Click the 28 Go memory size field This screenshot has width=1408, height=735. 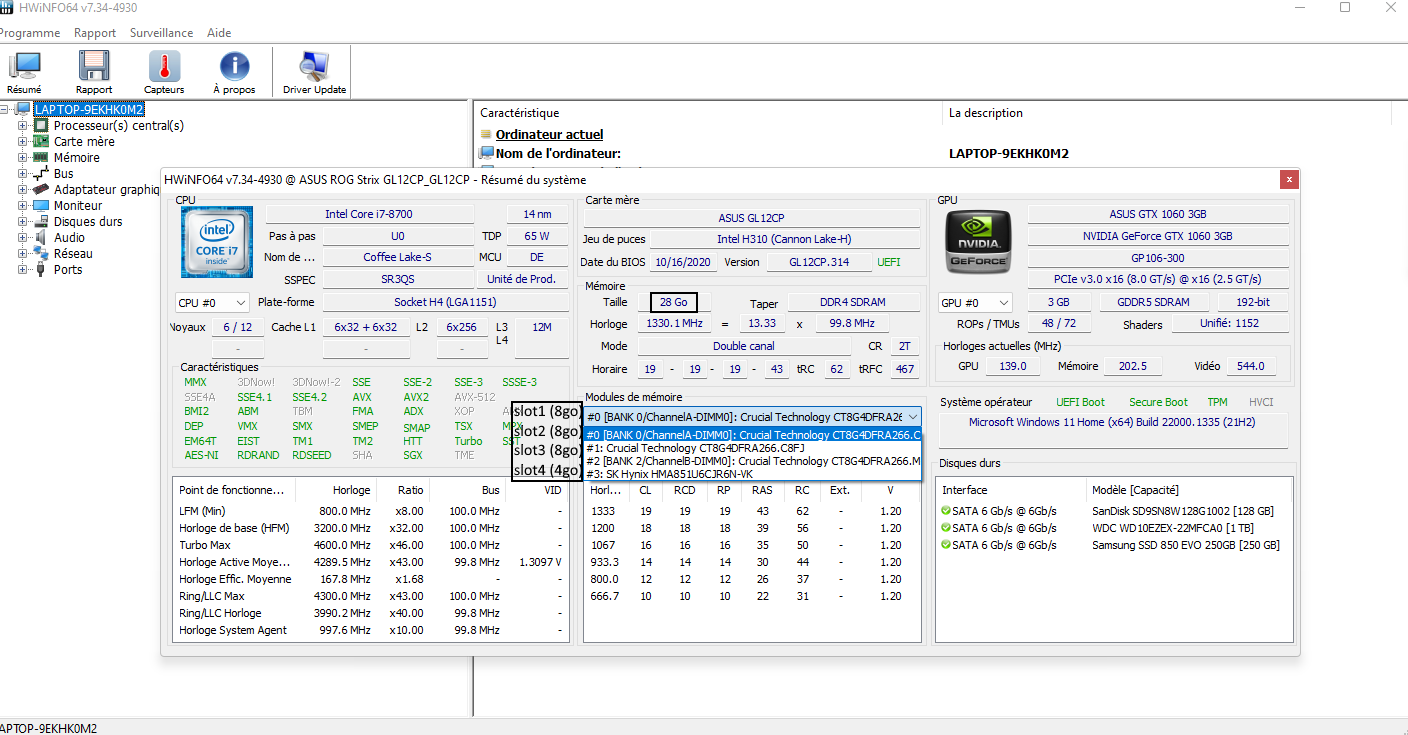pyautogui.click(x=673, y=303)
